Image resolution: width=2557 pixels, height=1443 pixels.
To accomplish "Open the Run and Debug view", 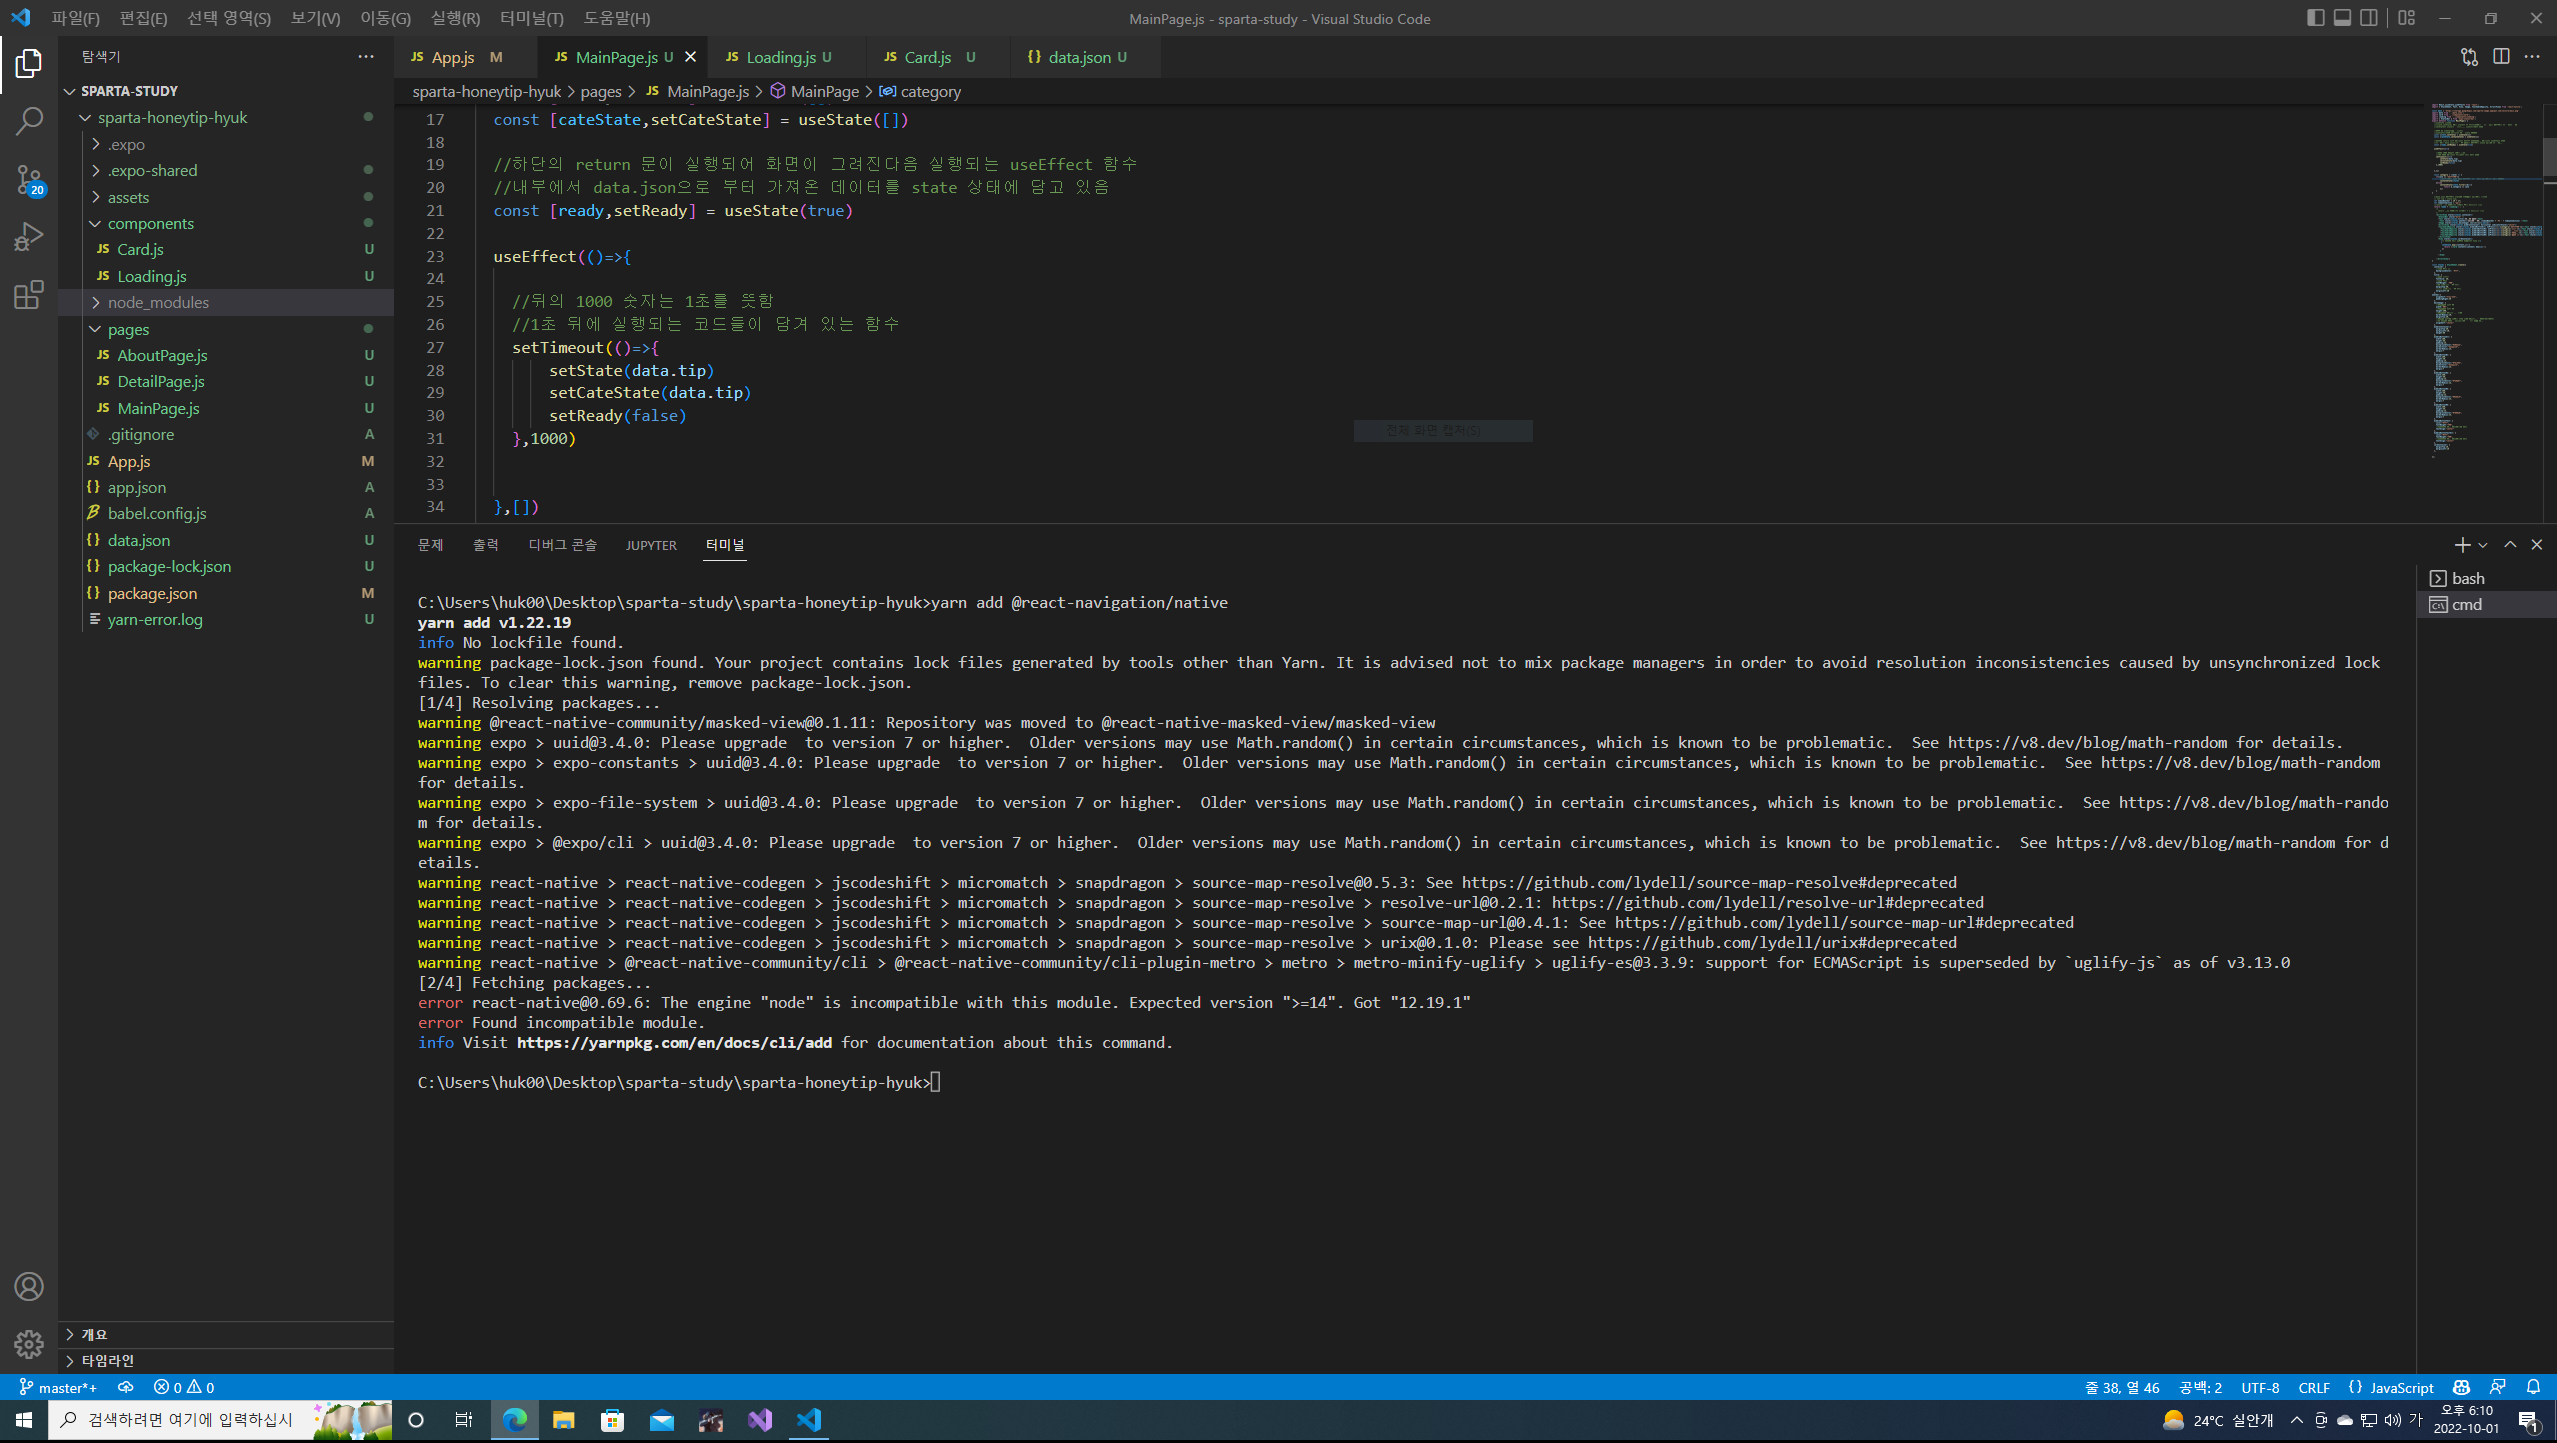I will (29, 237).
